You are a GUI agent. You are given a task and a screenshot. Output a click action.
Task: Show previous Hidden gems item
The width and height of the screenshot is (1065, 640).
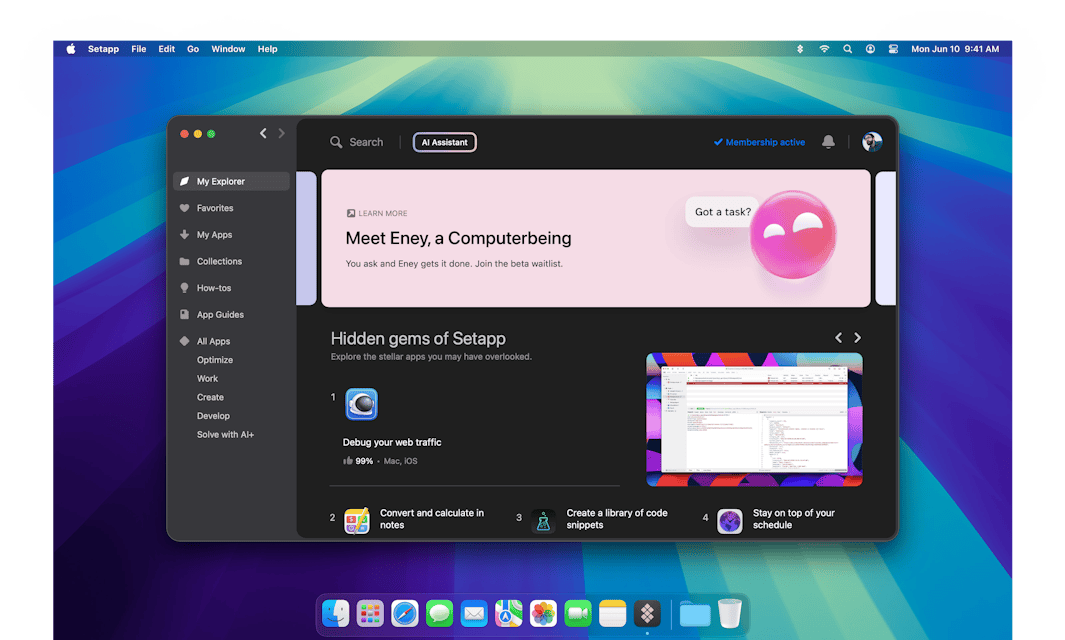839,338
